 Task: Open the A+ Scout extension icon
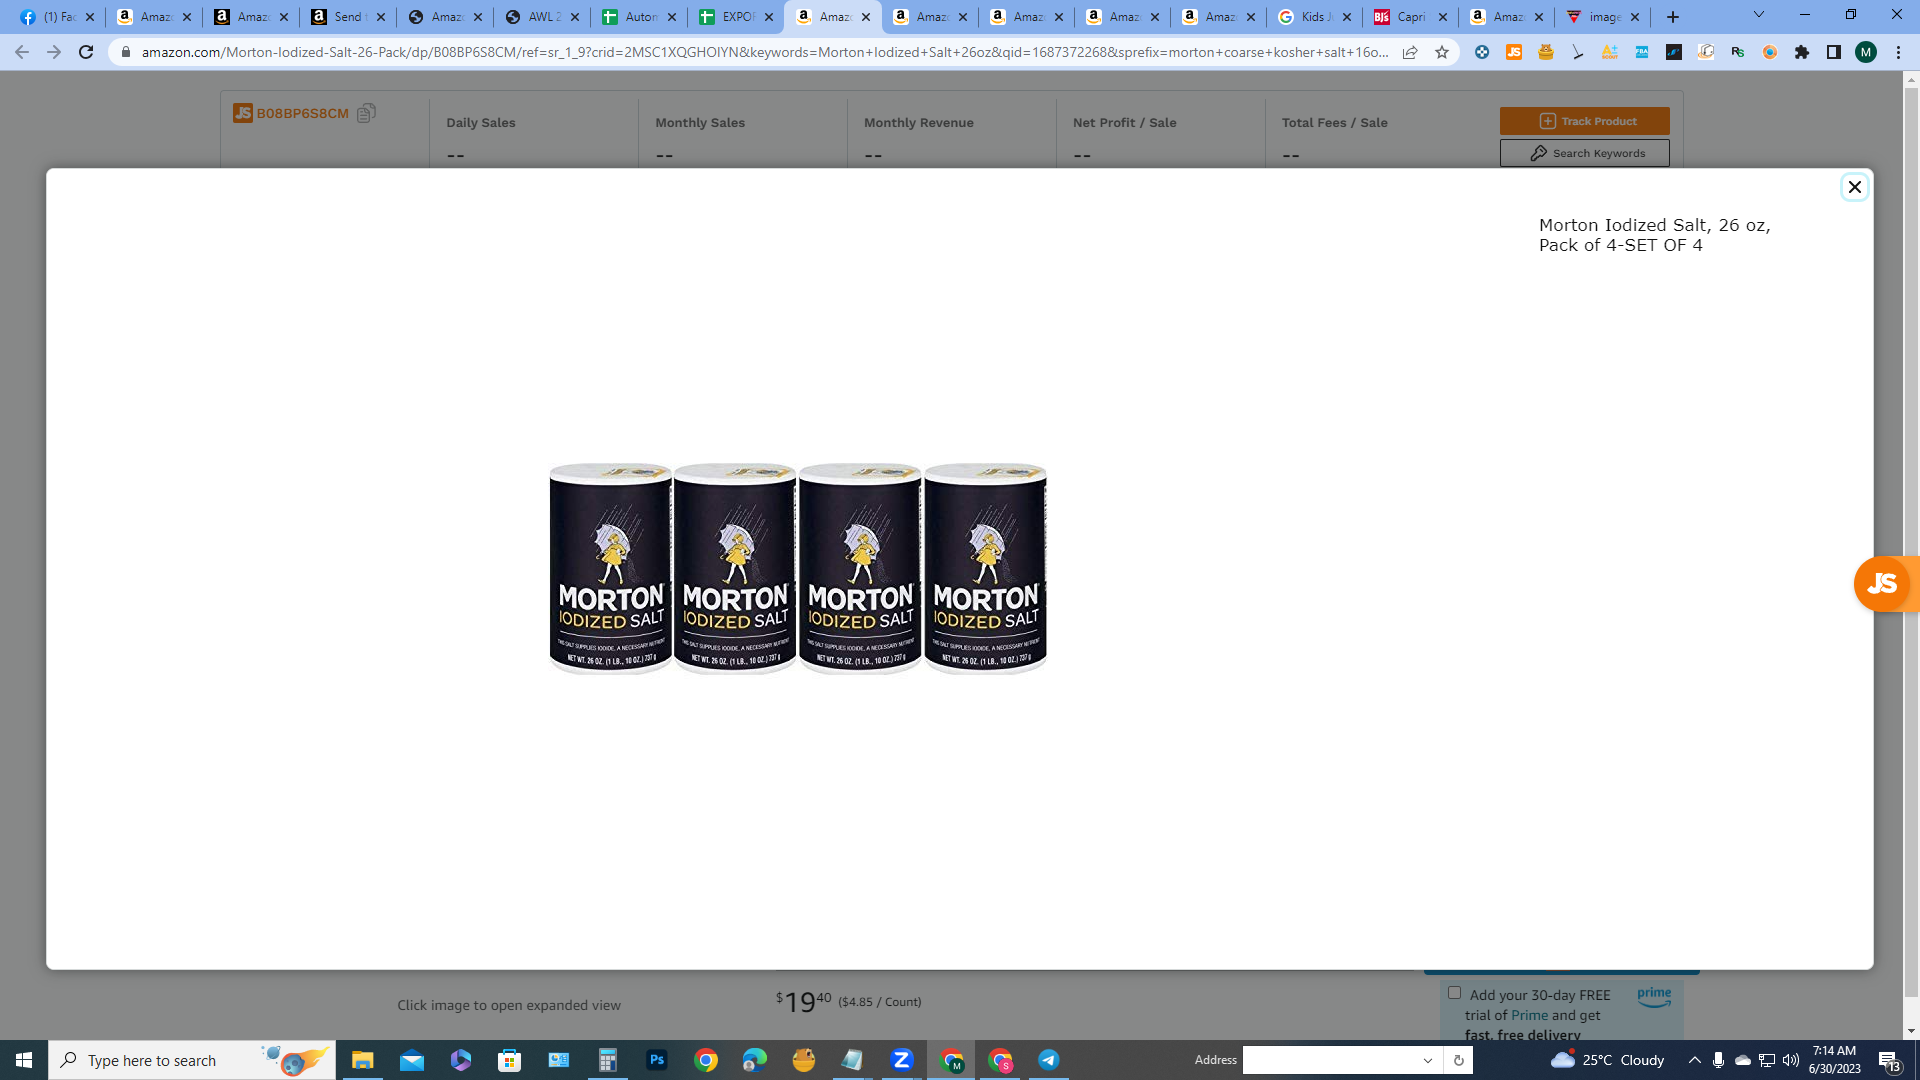point(1609,52)
